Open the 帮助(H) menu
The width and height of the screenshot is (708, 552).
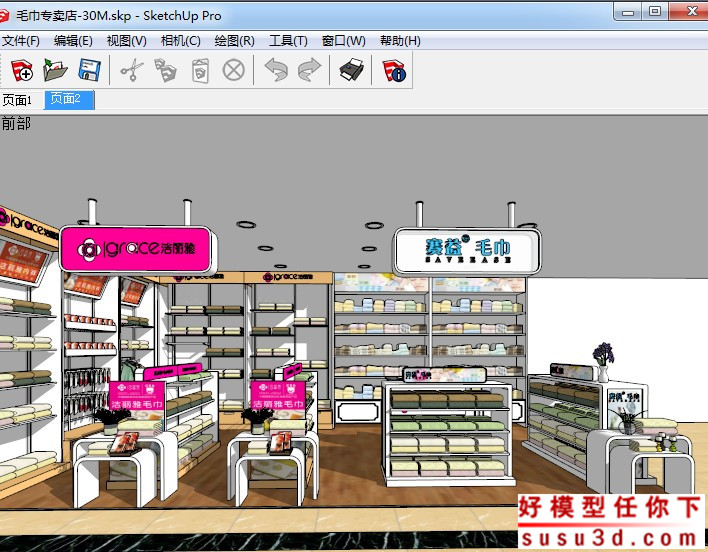(400, 41)
